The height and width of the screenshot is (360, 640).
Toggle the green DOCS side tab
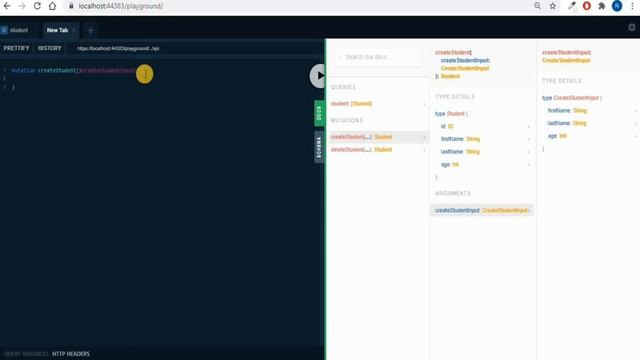point(319,113)
